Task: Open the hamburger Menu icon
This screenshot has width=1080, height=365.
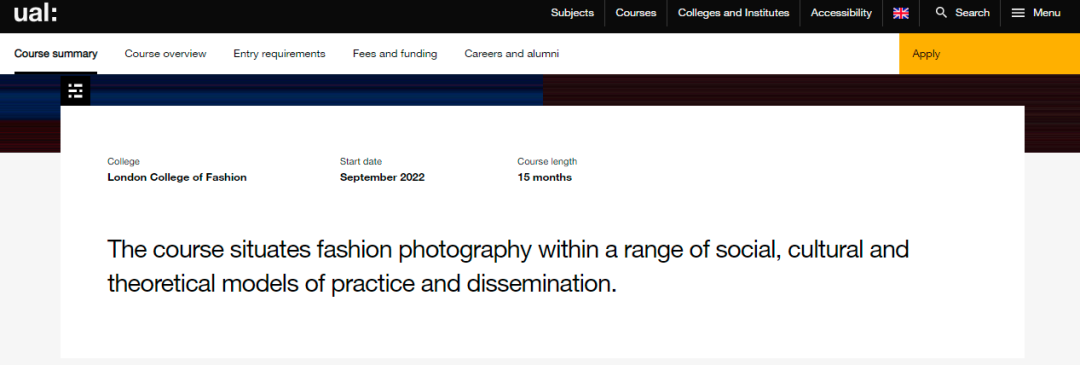Action: pyautogui.click(x=1018, y=12)
